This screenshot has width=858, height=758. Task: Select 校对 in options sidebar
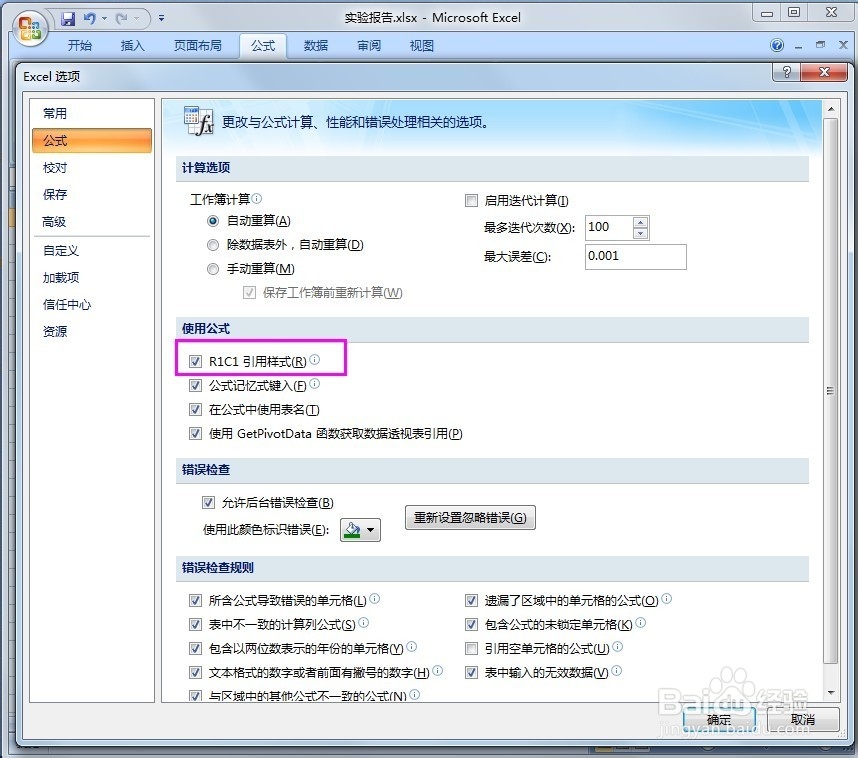[92, 168]
